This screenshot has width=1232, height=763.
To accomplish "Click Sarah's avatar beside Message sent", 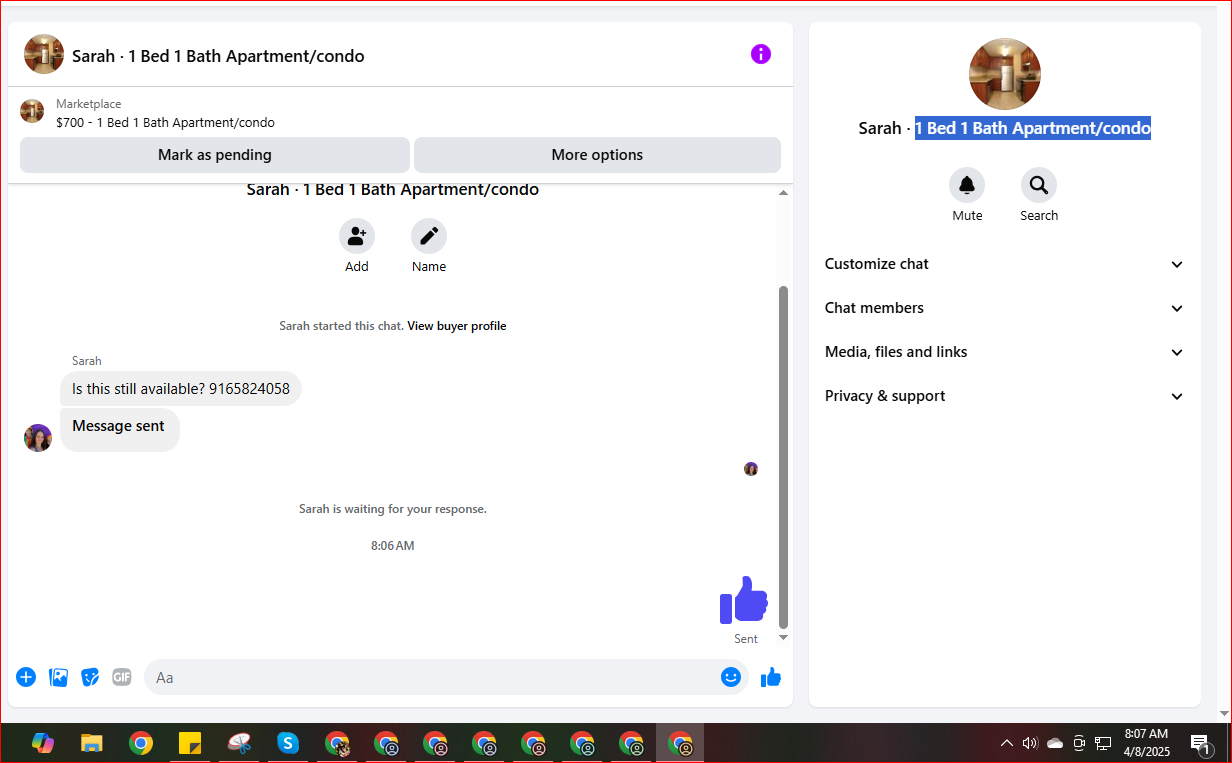I will pos(38,438).
